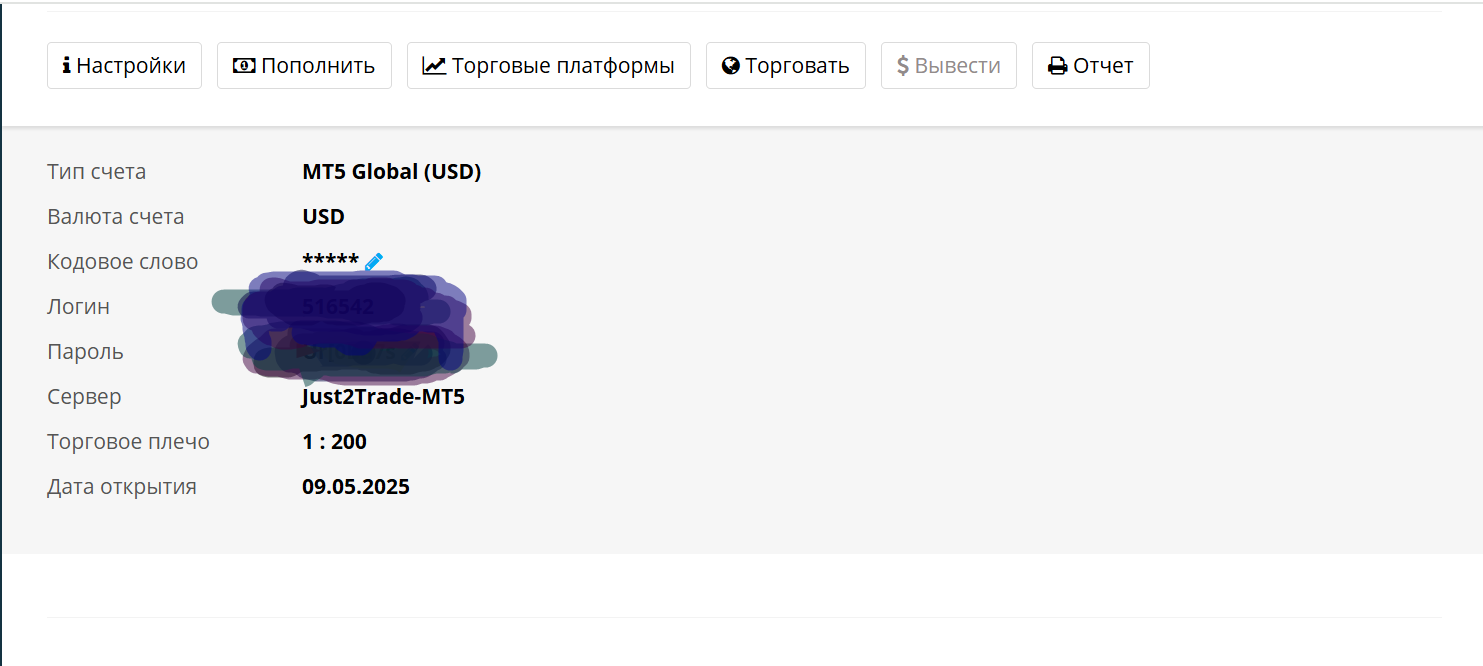Click the Кодовое слово label
This screenshot has height=666, width=1483.
[123, 262]
